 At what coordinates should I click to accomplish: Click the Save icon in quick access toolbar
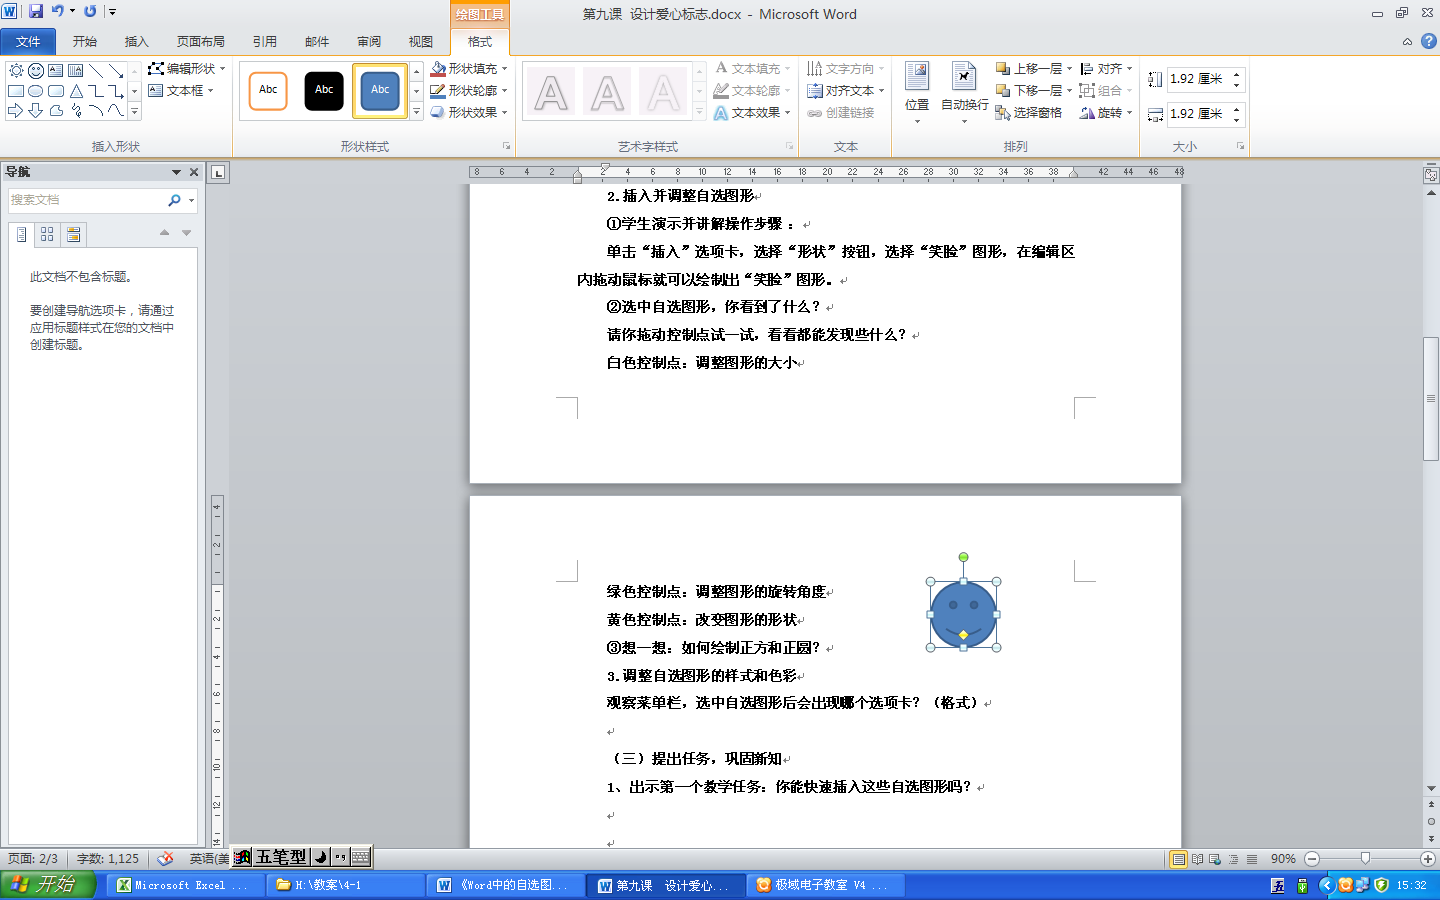(x=36, y=11)
